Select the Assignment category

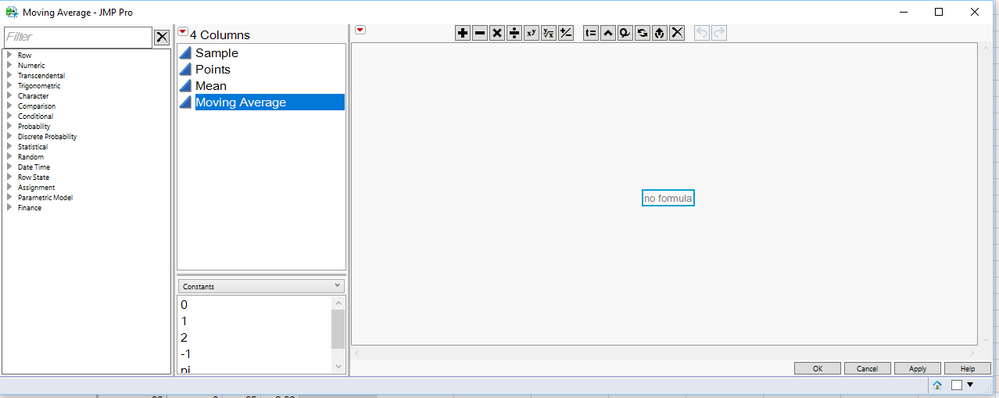[36, 188]
